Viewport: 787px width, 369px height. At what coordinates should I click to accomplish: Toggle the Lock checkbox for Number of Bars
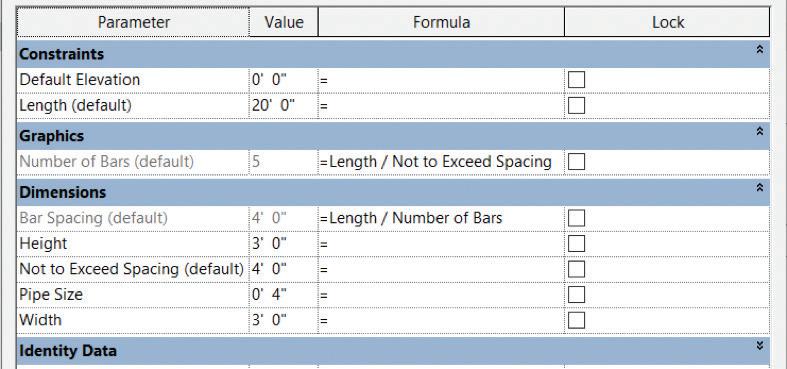[x=576, y=162]
